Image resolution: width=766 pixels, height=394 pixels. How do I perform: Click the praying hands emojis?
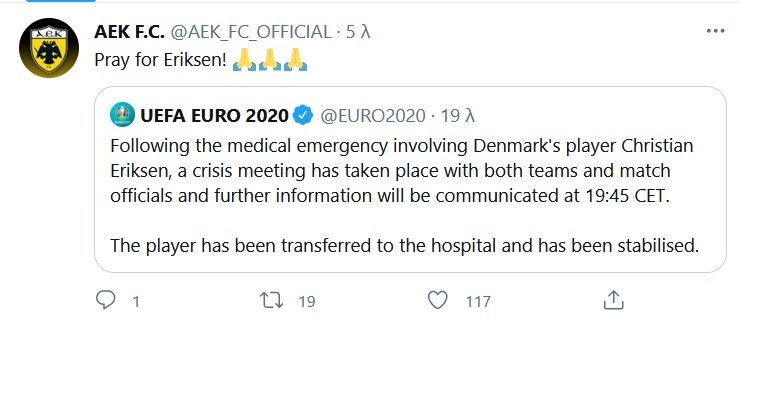pyautogui.click(x=270, y=60)
